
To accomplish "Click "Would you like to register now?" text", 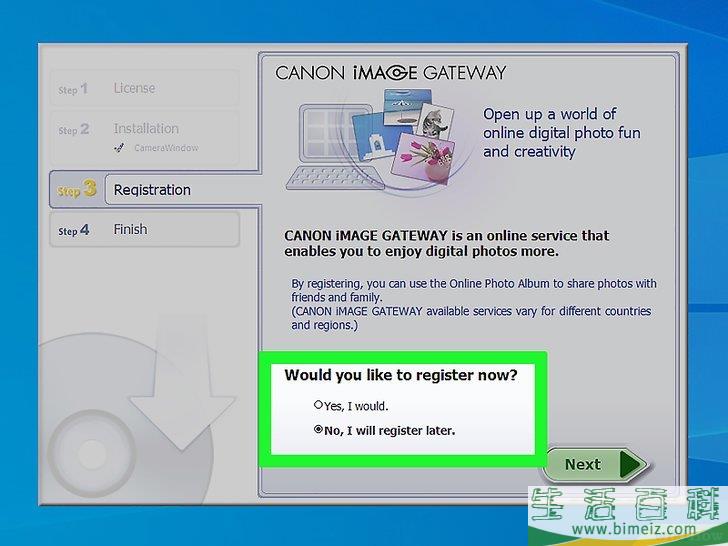I will click(401, 375).
